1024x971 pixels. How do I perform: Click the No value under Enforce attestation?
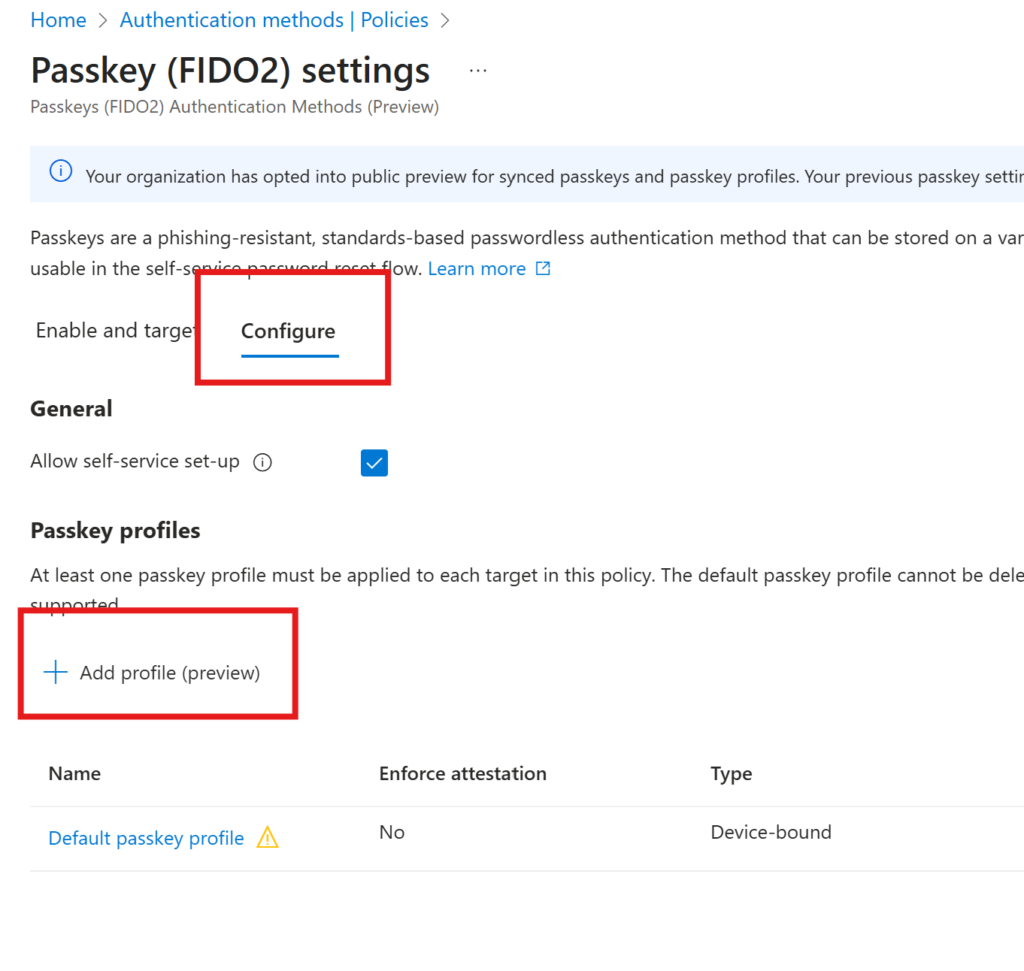pyautogui.click(x=392, y=832)
